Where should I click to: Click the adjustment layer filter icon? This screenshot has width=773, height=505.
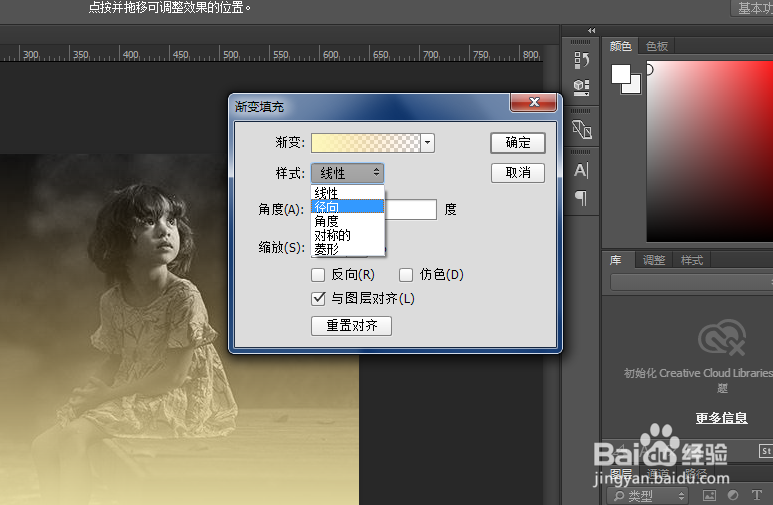733,495
